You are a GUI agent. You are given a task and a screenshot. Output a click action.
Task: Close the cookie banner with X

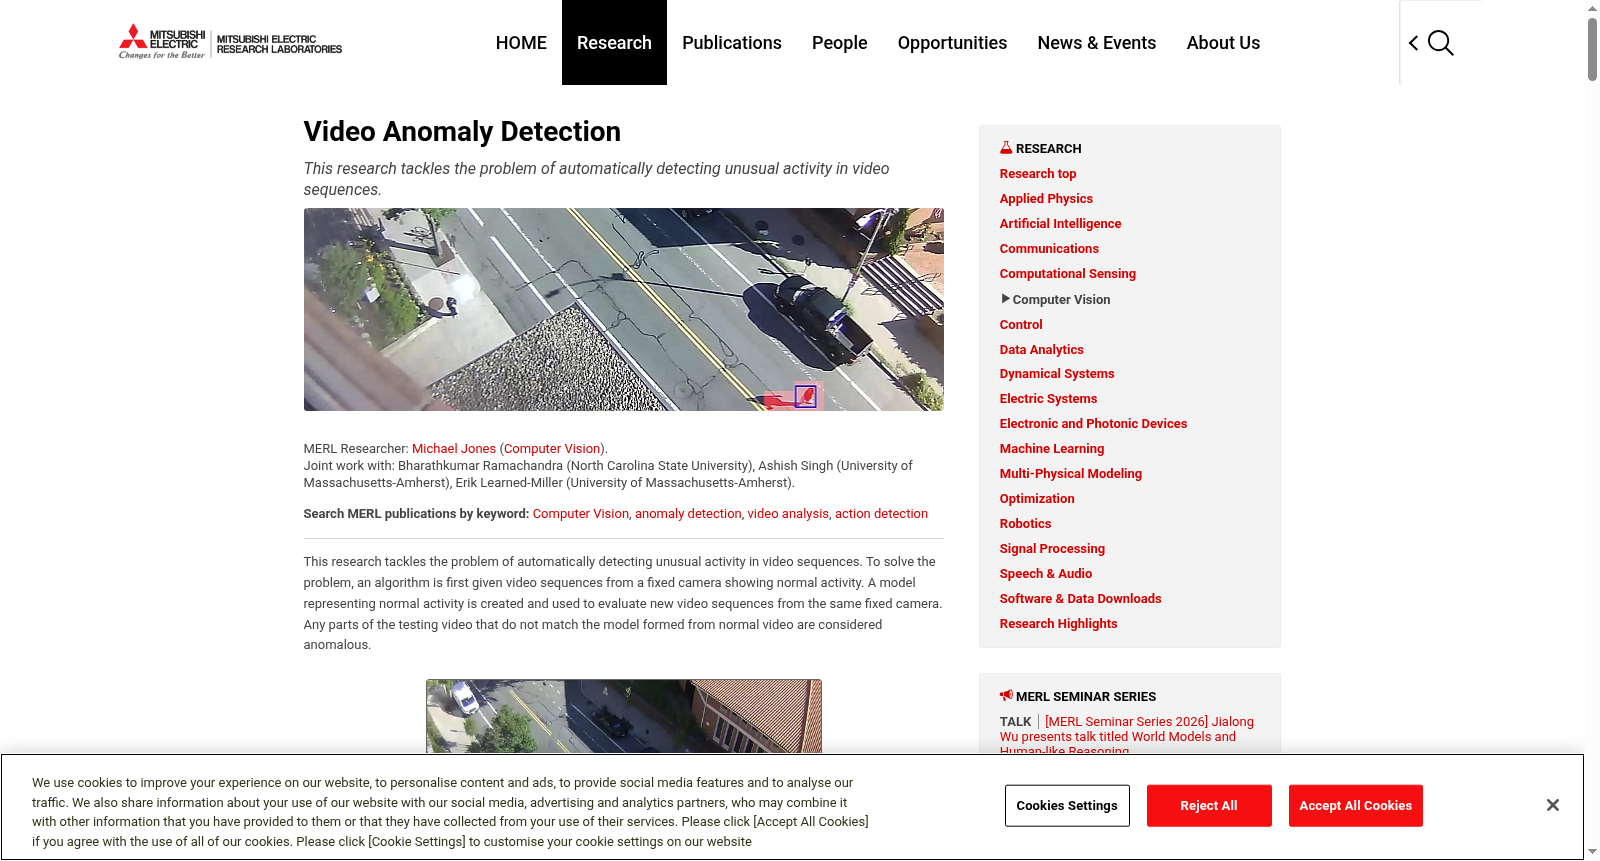coord(1552,805)
